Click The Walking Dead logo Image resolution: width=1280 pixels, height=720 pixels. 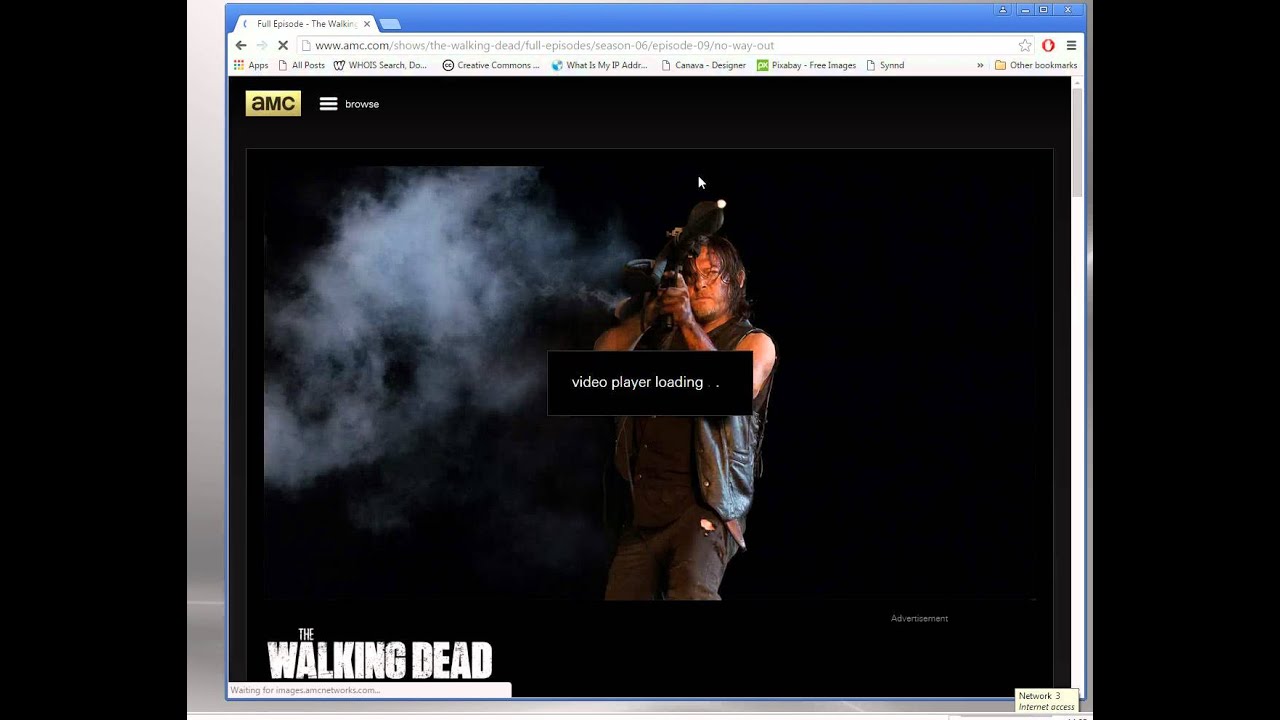pos(380,655)
